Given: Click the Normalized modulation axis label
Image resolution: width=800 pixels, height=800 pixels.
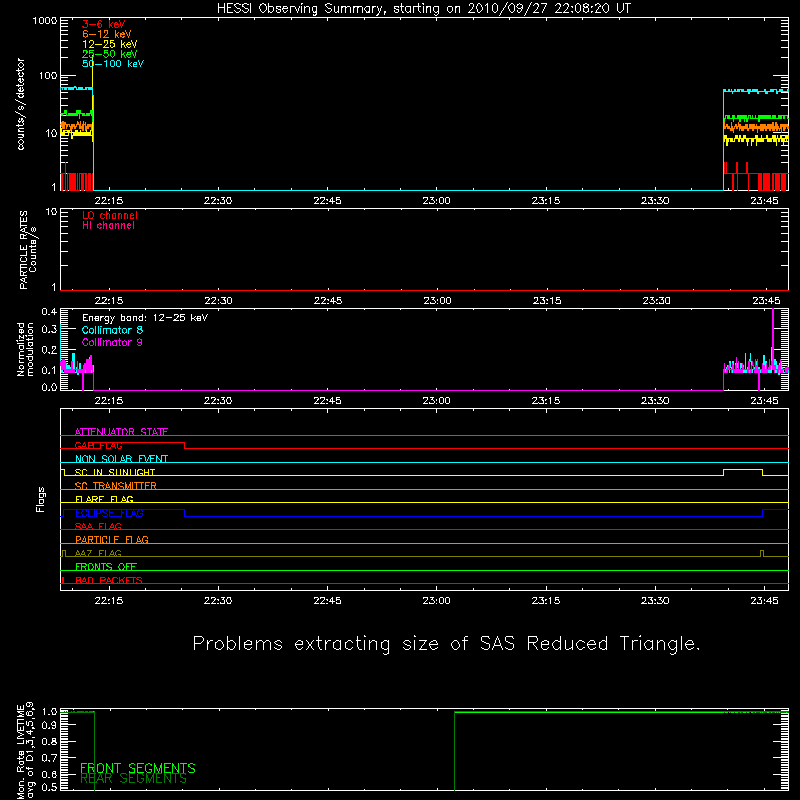Looking at the screenshot, I should [24, 349].
